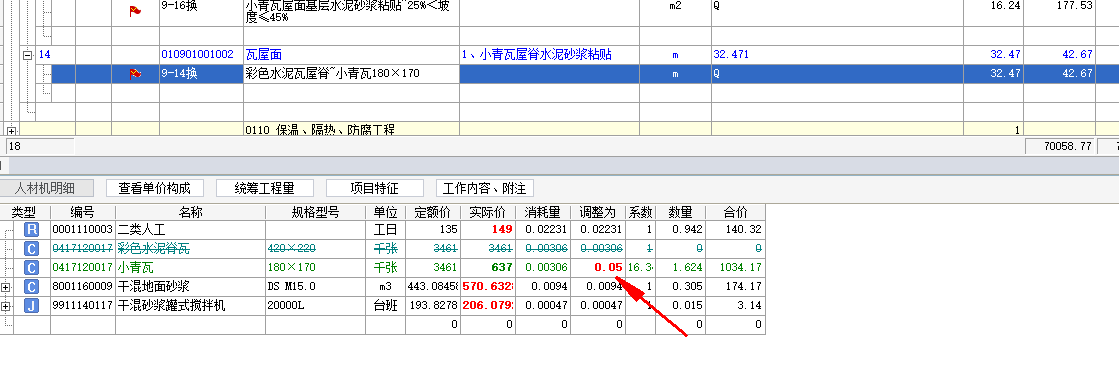Click the C type icon for 干混地面砂浆
The image size is (1119, 381).
coord(31,287)
